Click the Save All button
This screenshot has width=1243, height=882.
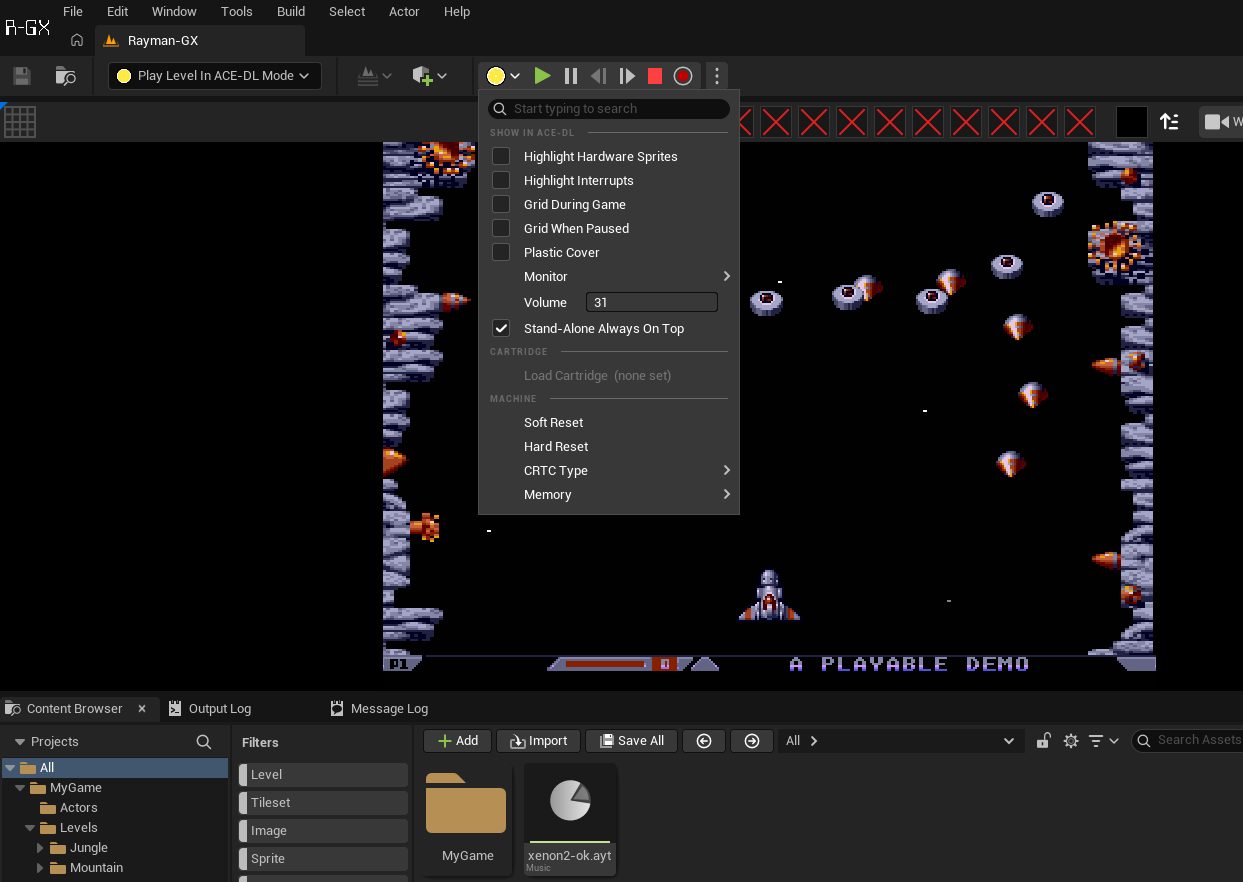click(x=631, y=741)
